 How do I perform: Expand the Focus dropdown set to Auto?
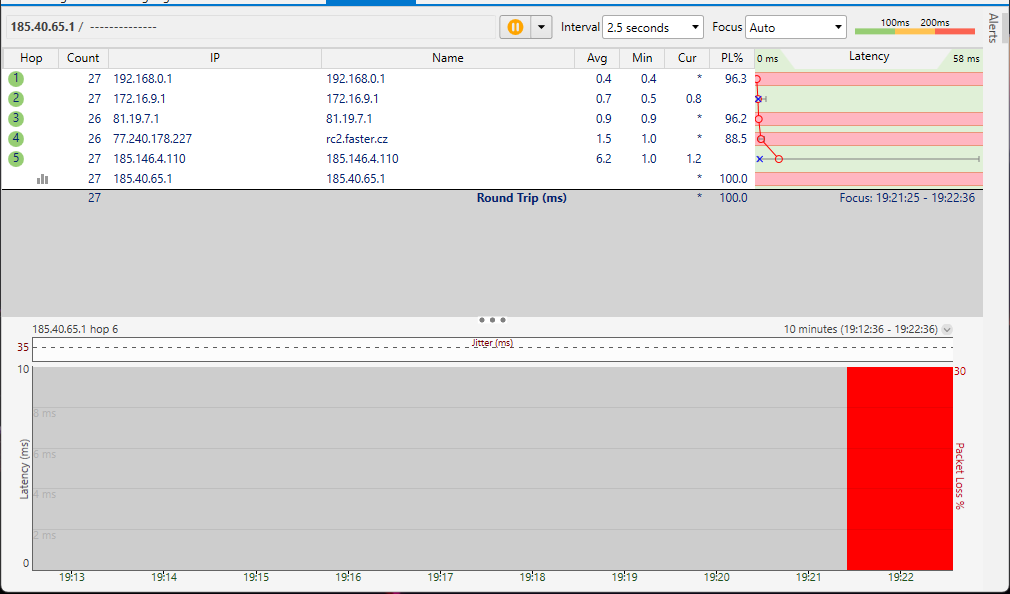(795, 28)
